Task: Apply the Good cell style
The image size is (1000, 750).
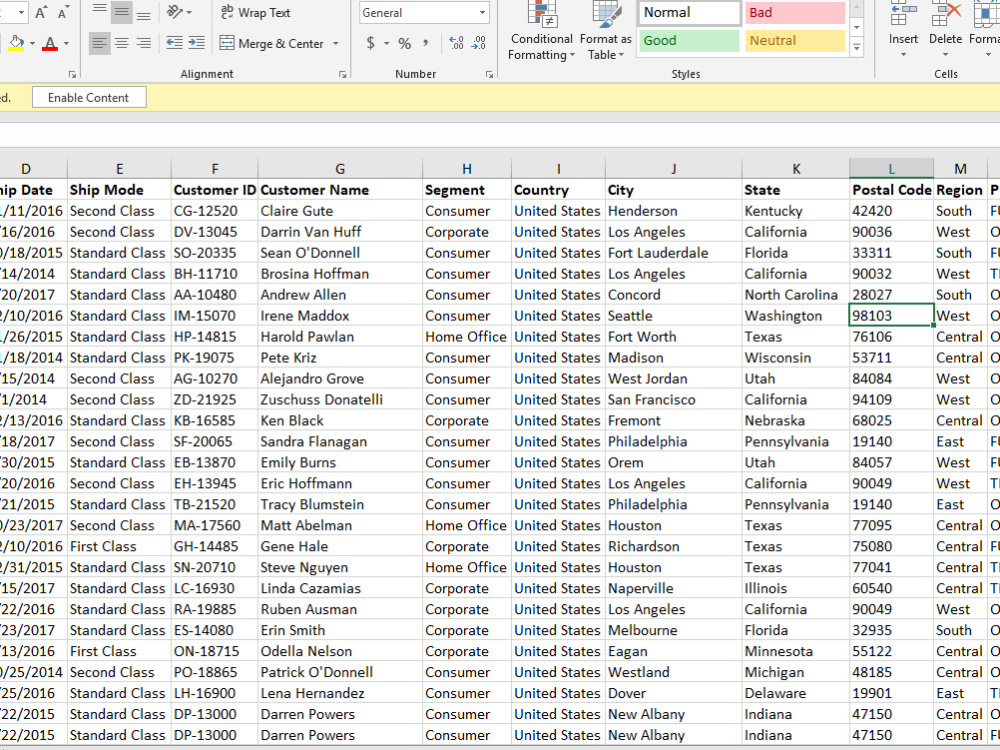Action: point(689,41)
